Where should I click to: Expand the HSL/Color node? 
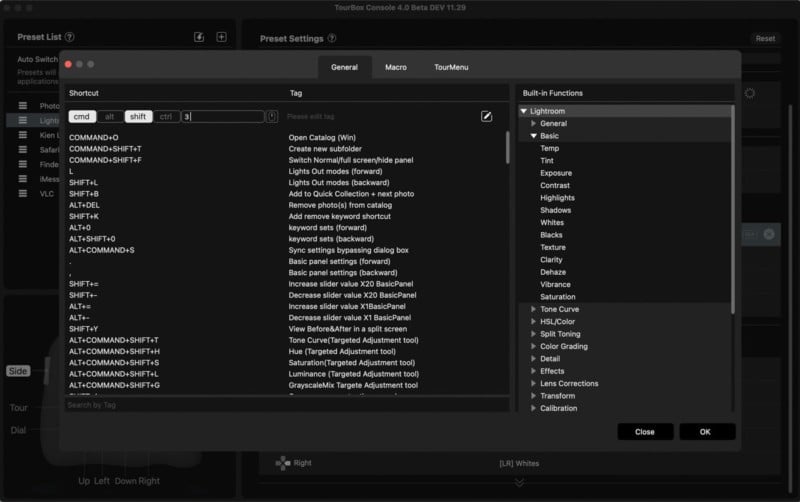tap(533, 321)
